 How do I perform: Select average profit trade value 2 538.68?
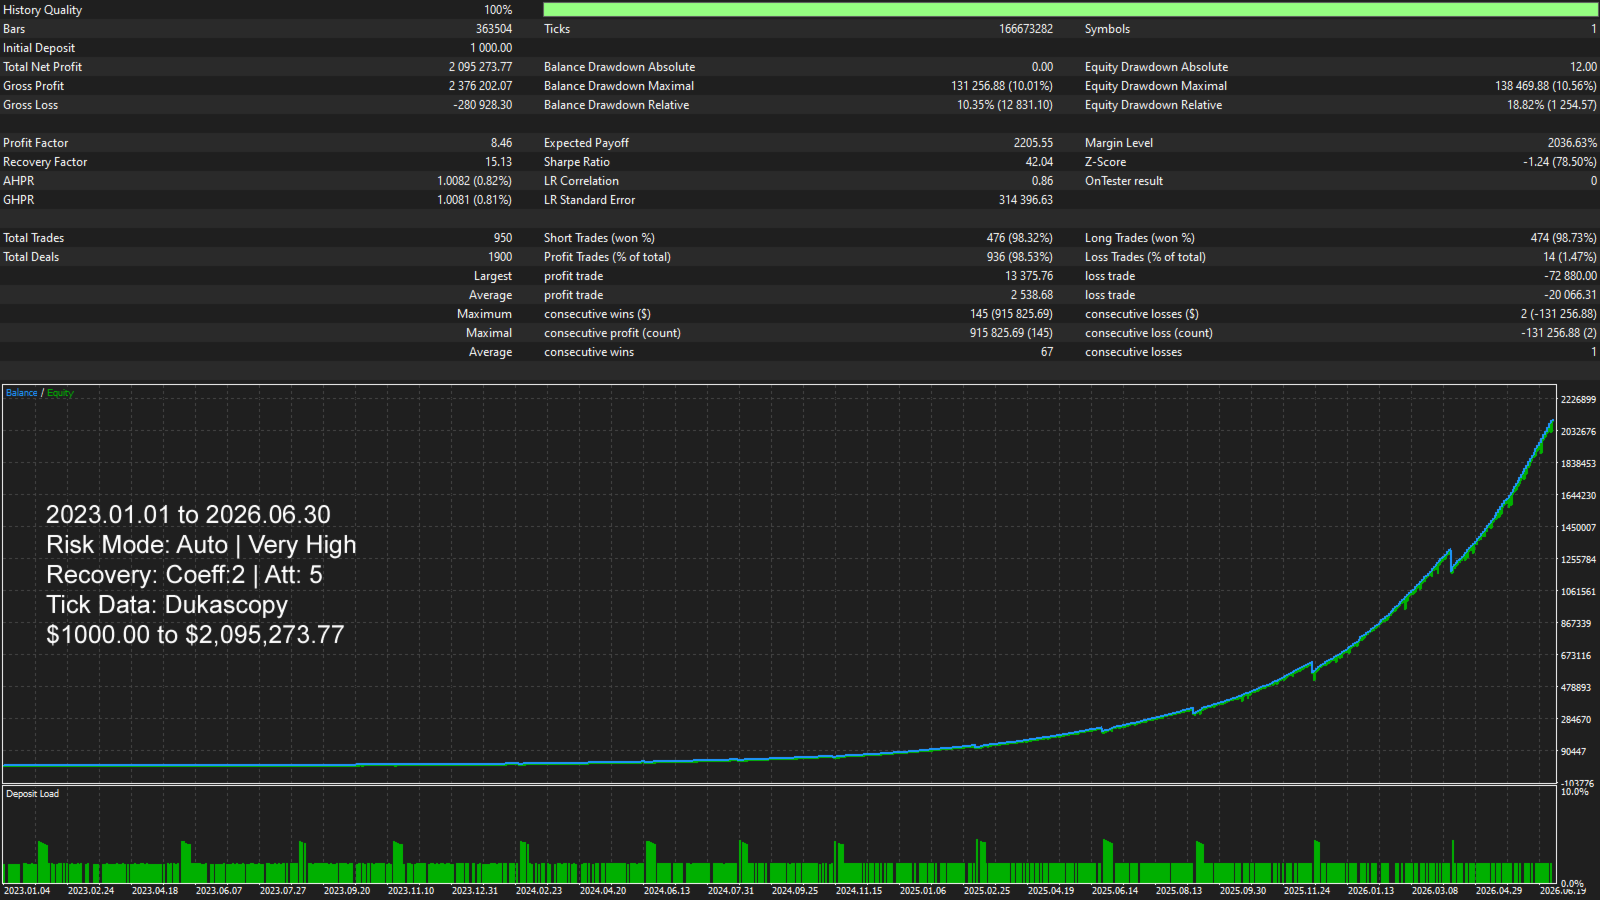pos(1032,295)
